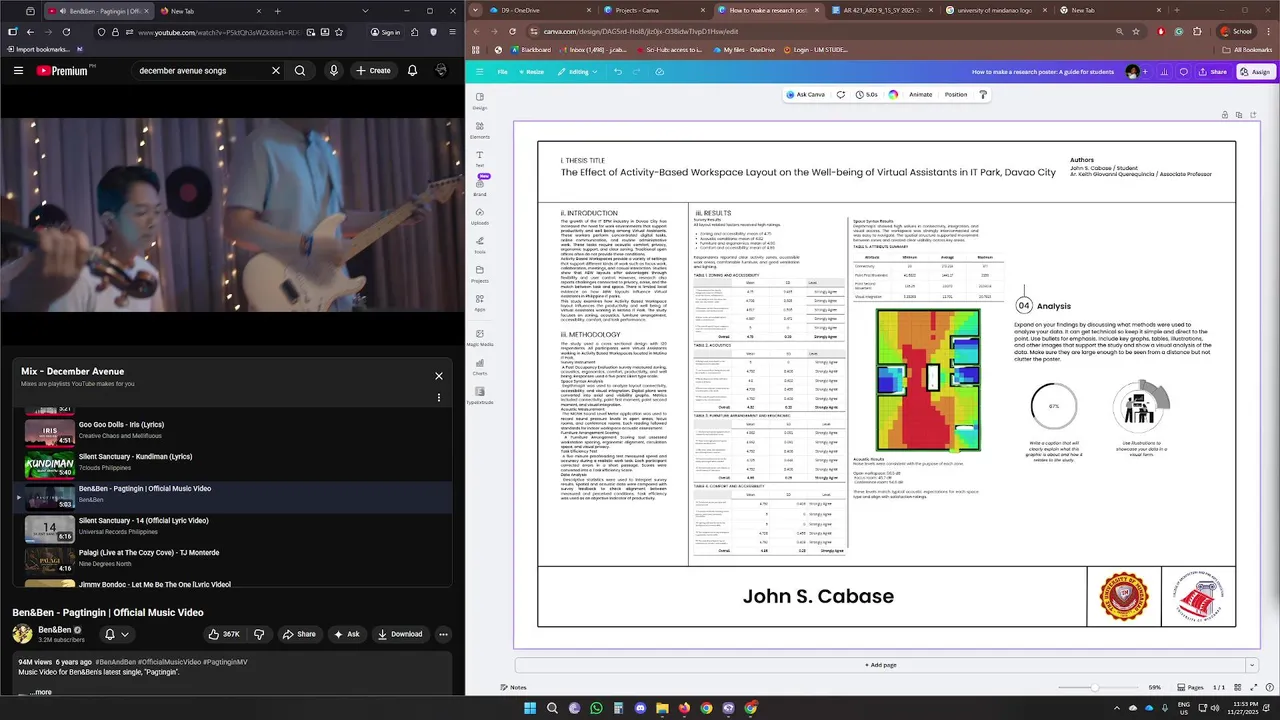This screenshot has width=1280, height=720.
Task: Open Notes at bottom of Canva
Action: click(513, 687)
